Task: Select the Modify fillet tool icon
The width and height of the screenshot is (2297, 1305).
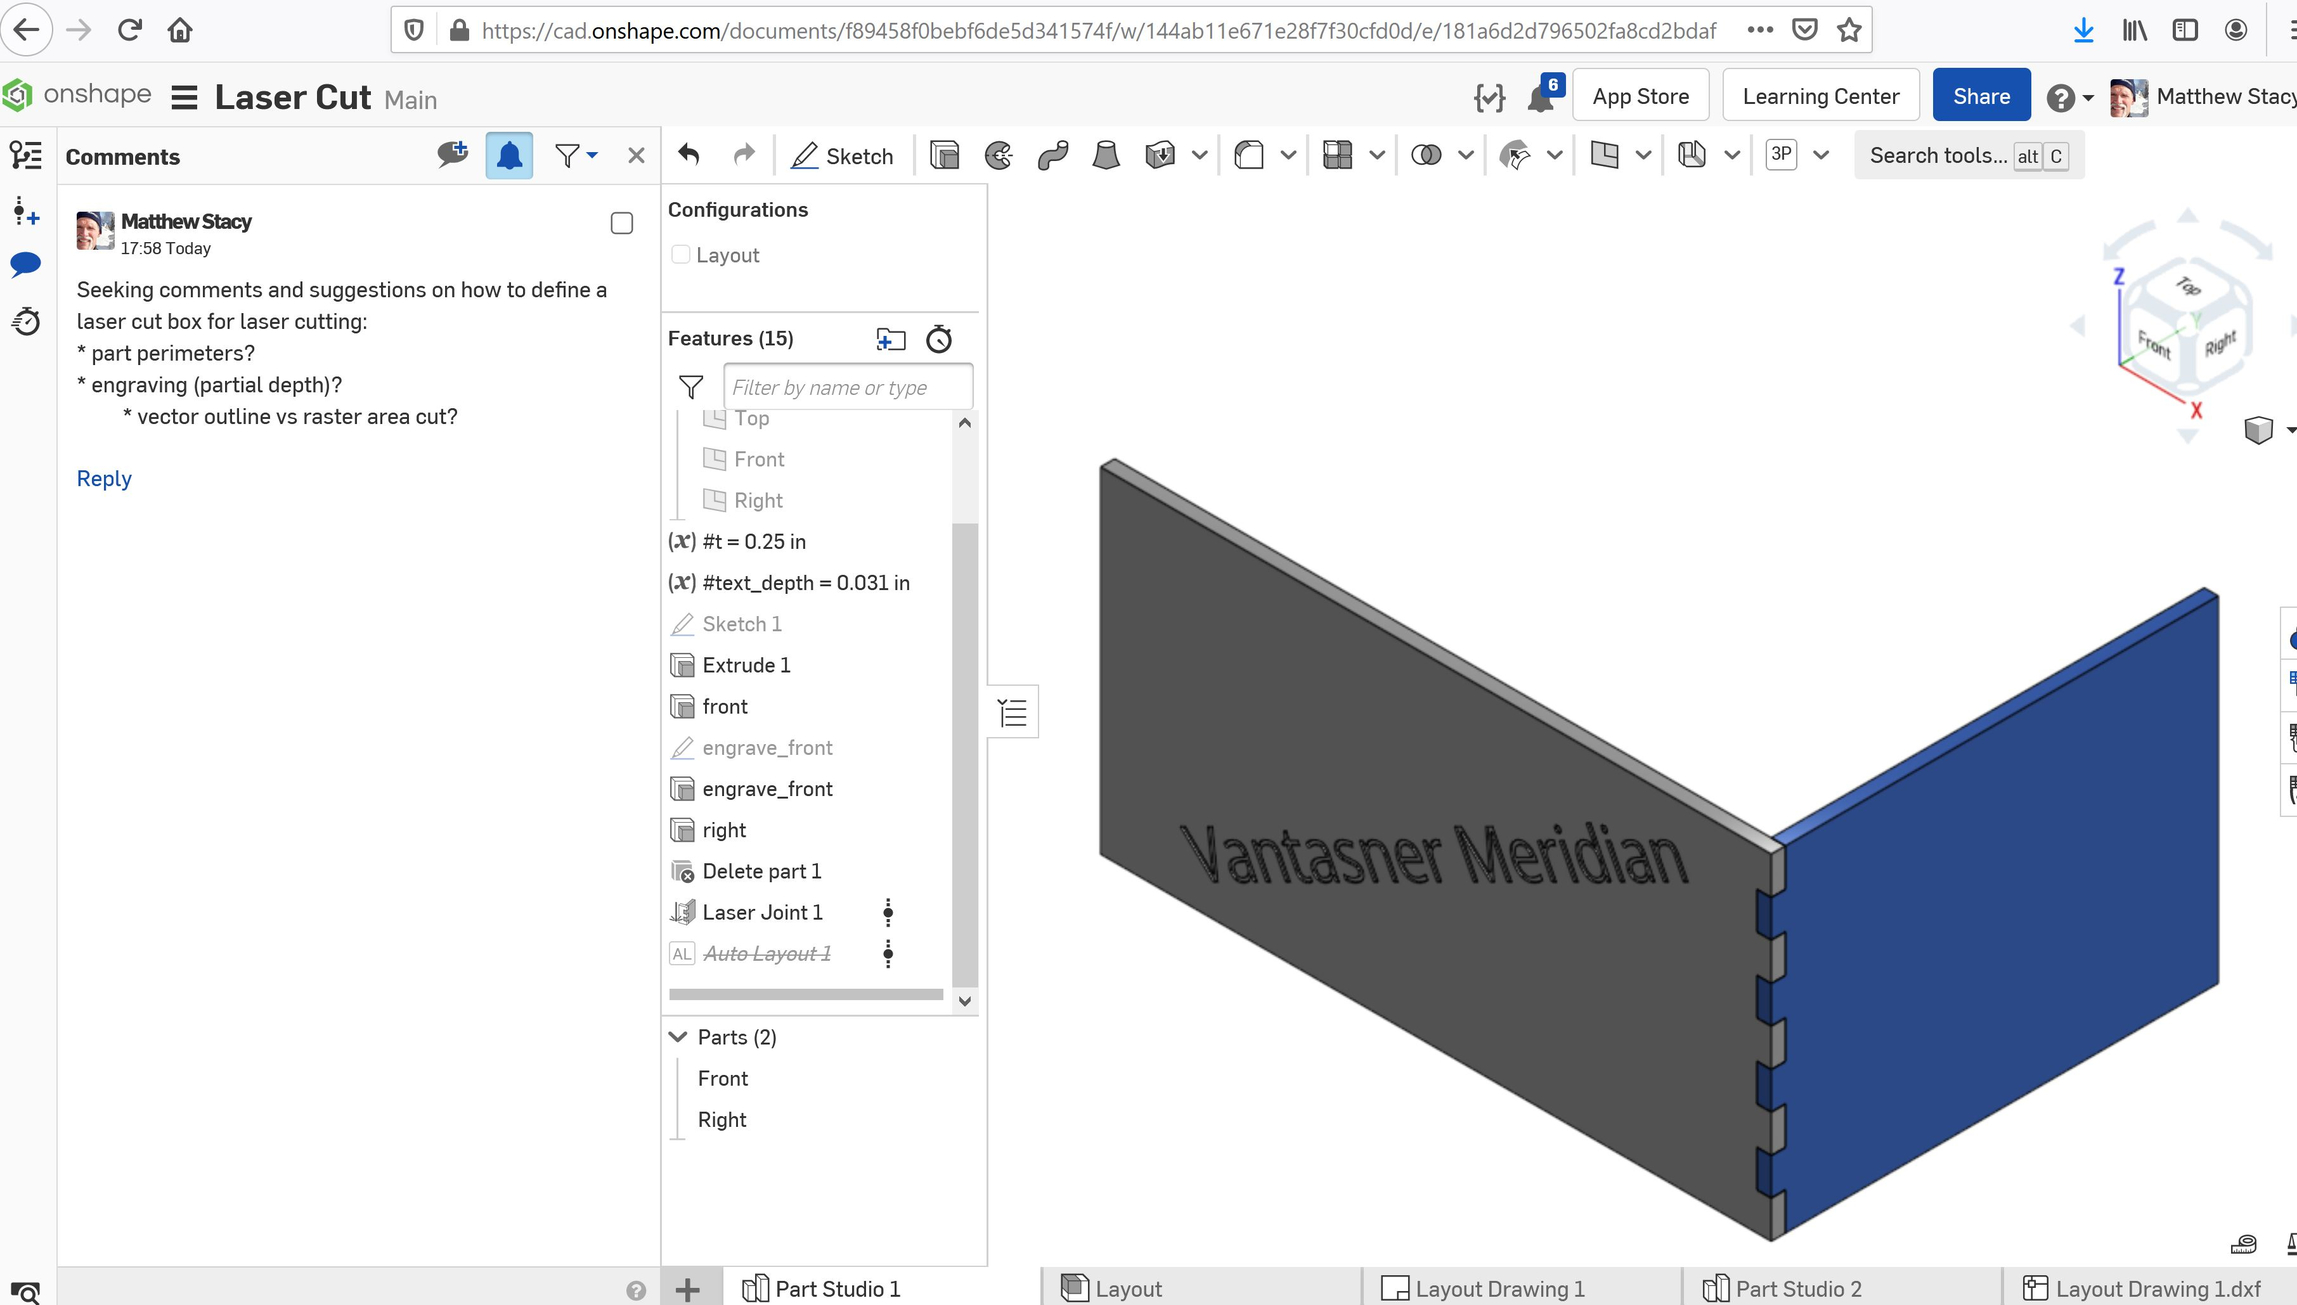Action: (1515, 155)
